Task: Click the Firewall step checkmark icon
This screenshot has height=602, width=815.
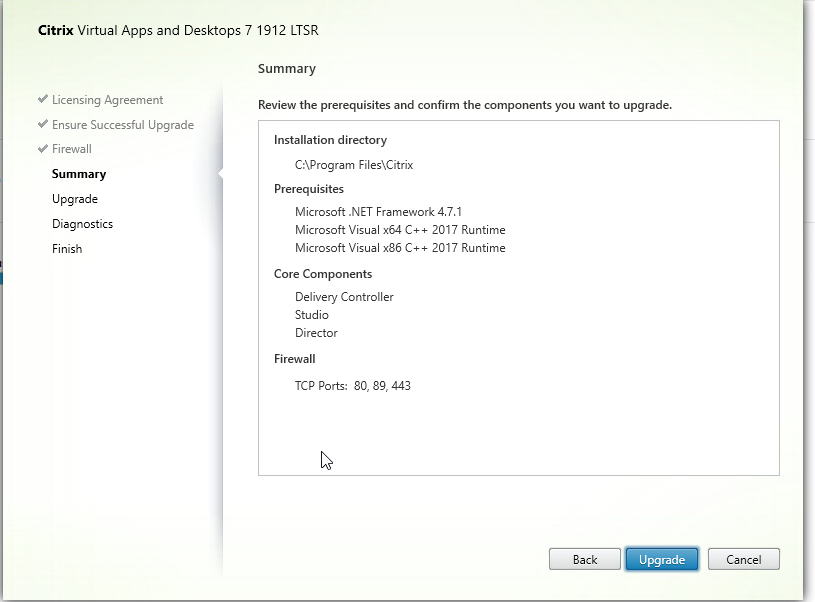Action: (43, 149)
